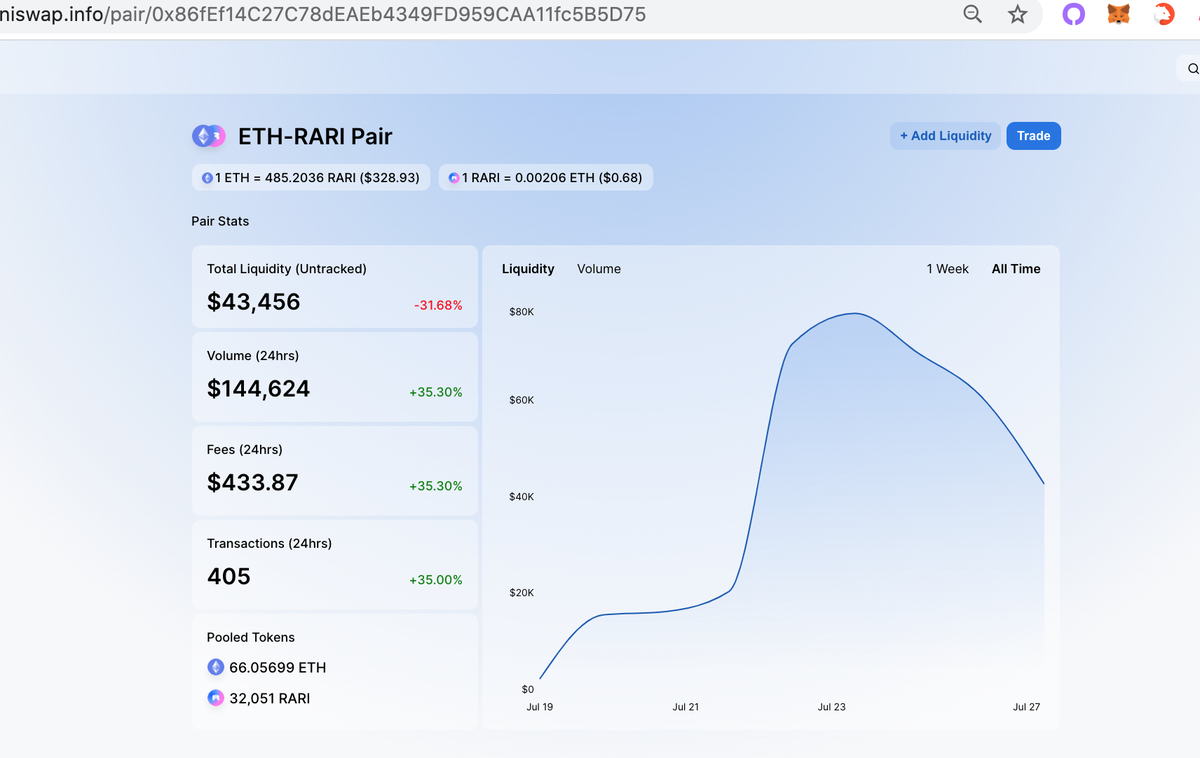This screenshot has width=1200, height=758.
Task: Click the RARI icon in the 1 RARI price chip
Action: [454, 178]
